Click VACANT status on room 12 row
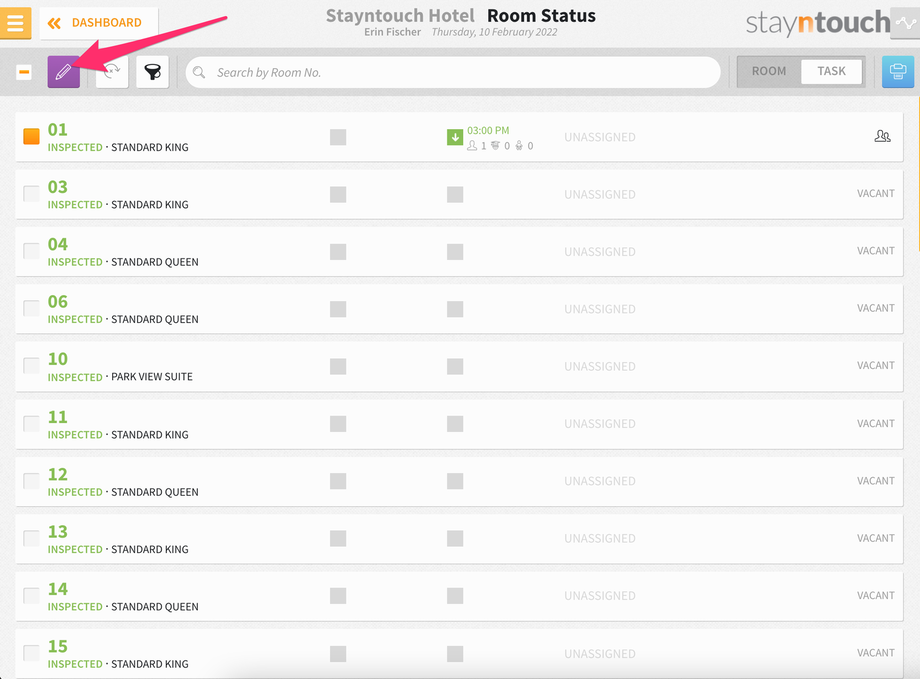Image resolution: width=920 pixels, height=679 pixels. pos(875,480)
